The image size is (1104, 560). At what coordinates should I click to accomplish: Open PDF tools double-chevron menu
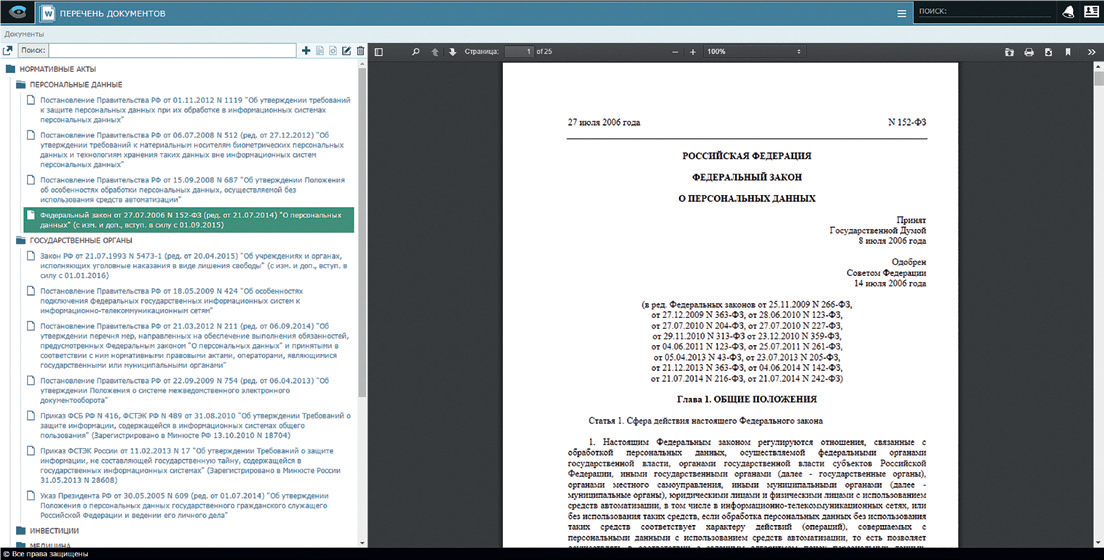click(1091, 52)
